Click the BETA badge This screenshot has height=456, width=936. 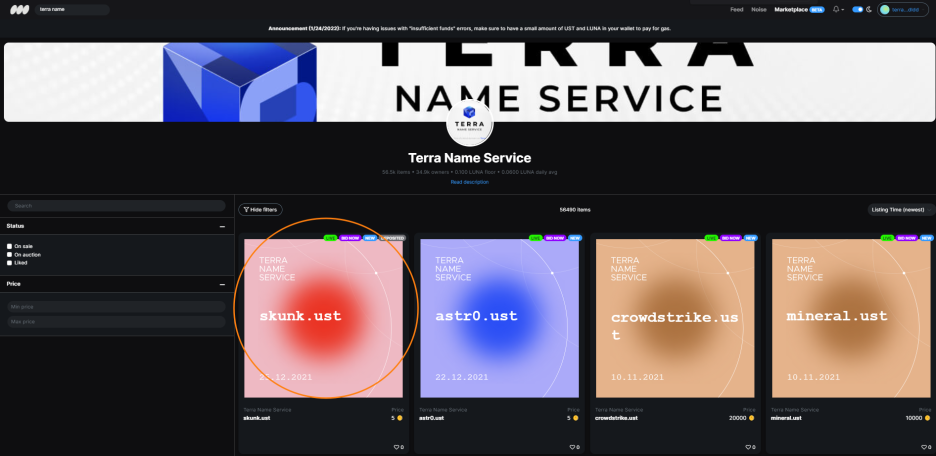(817, 10)
